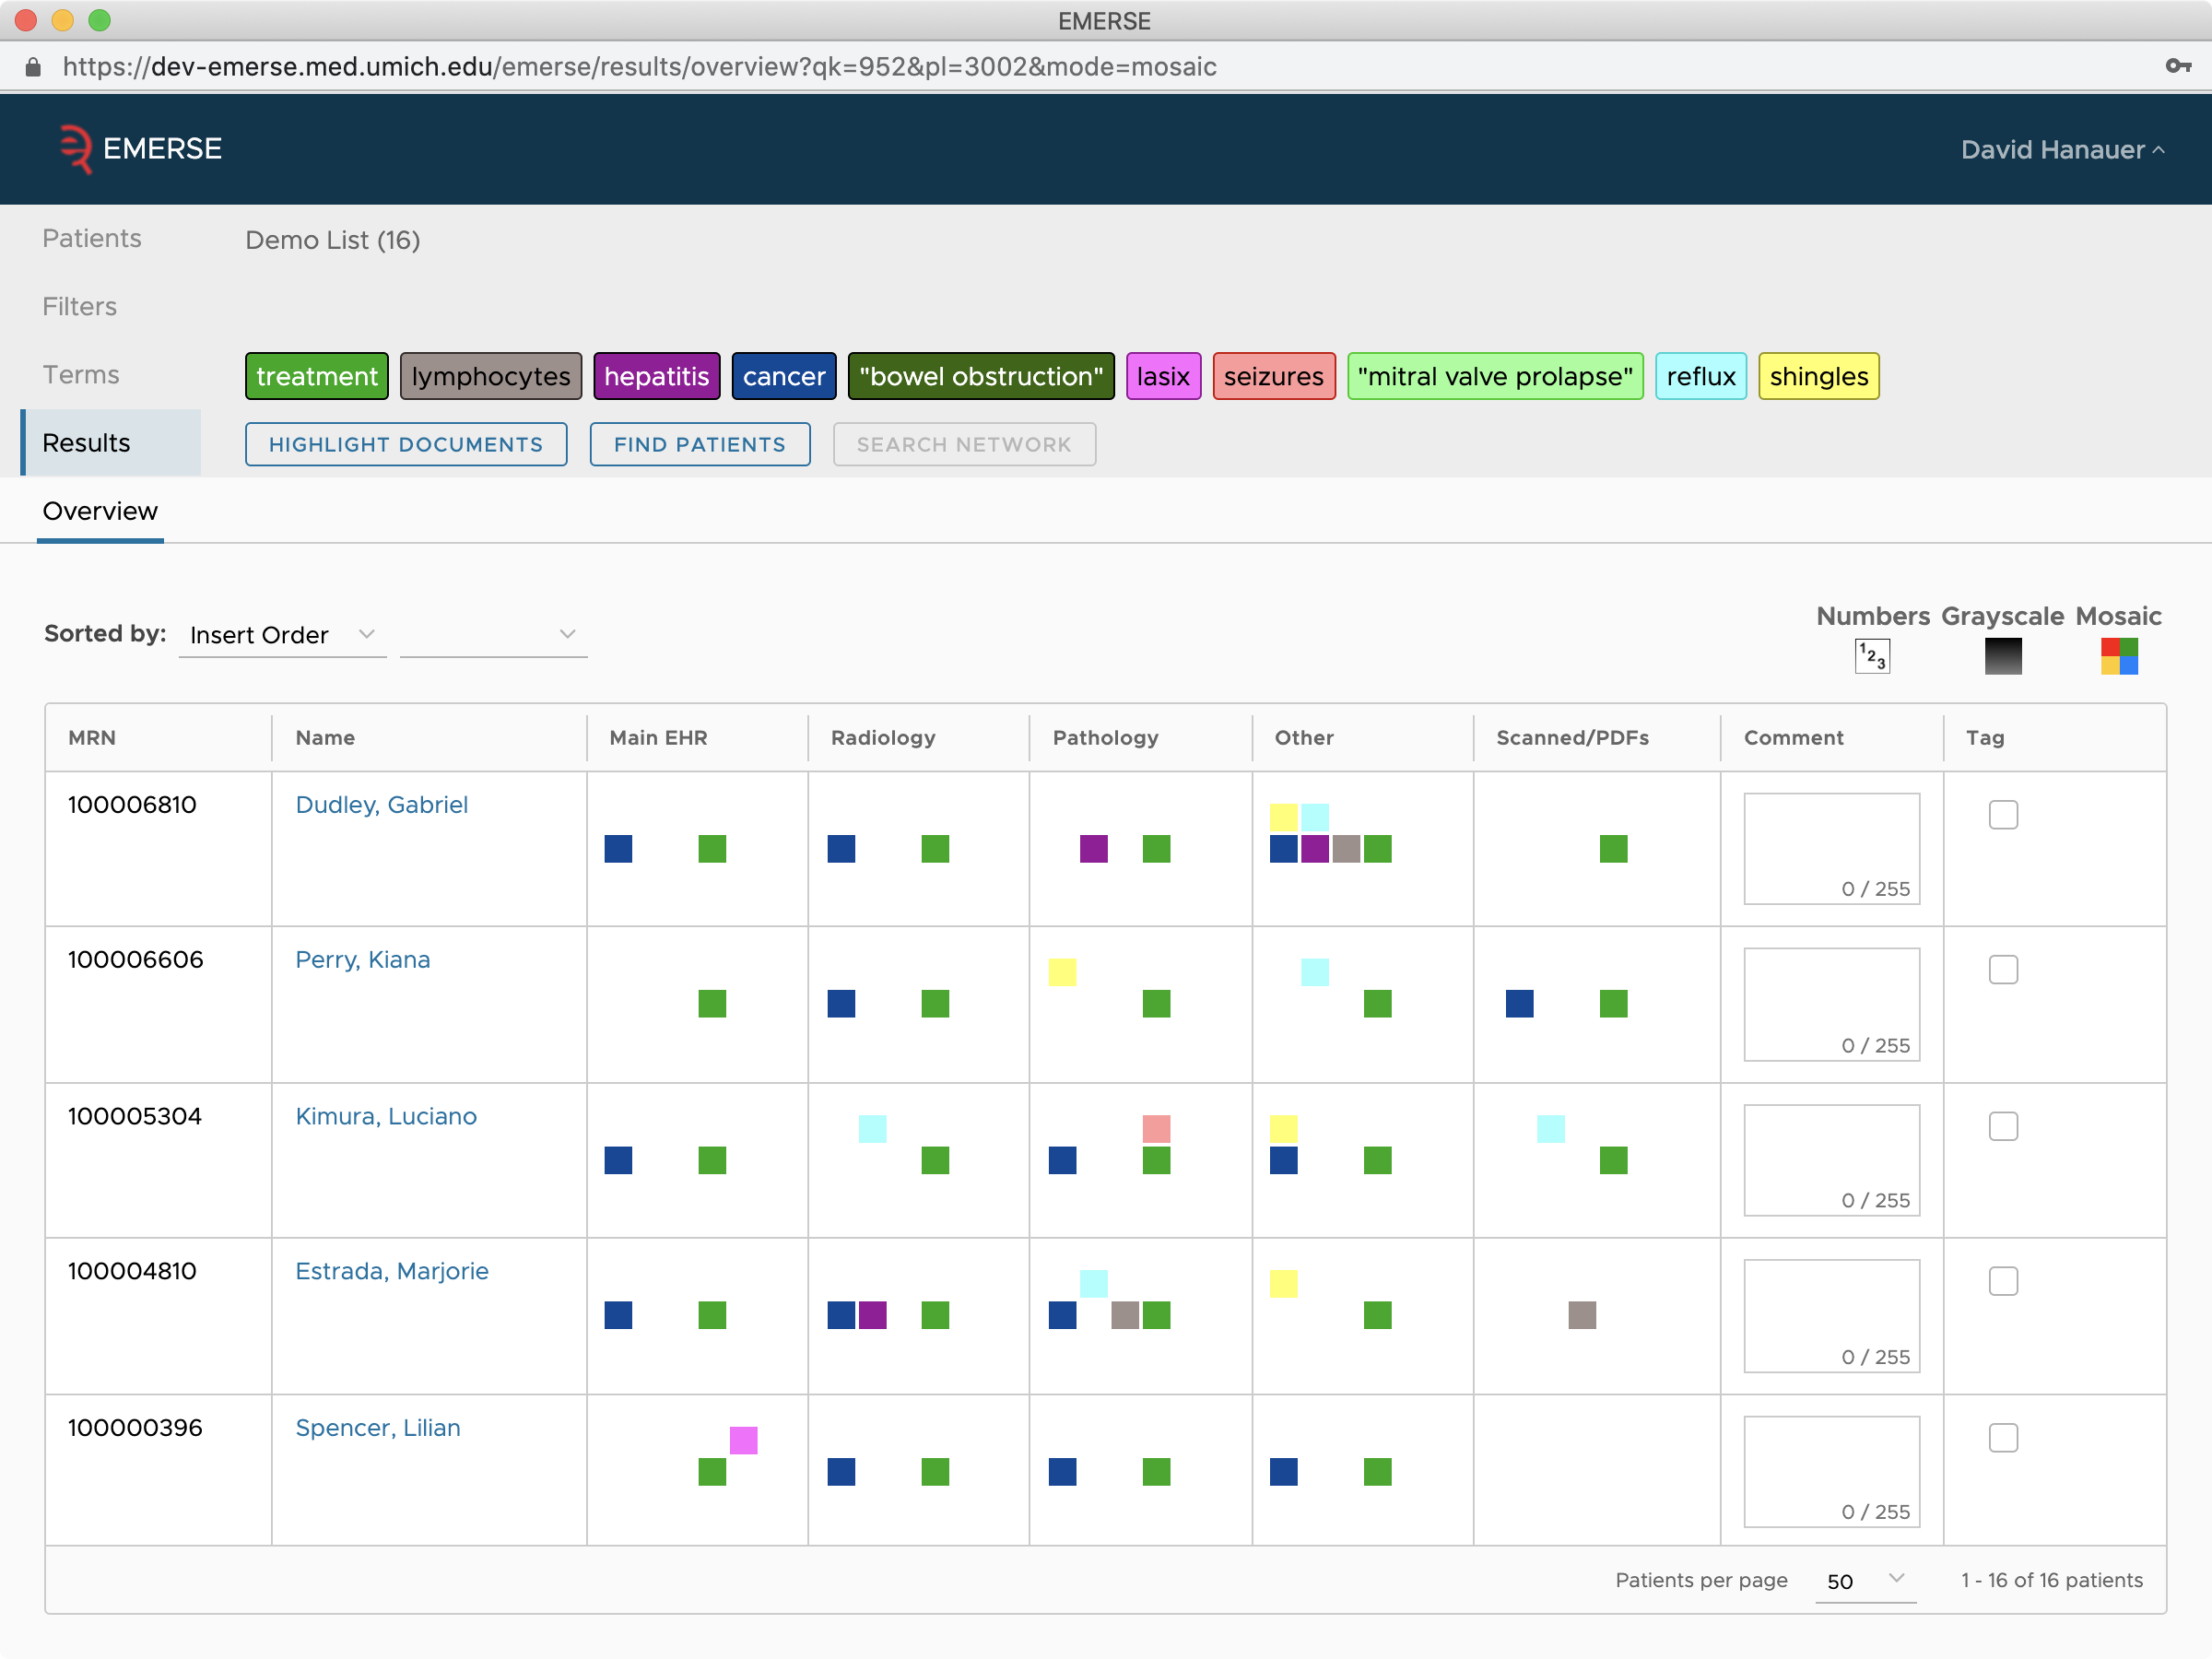The image size is (2212, 1659).
Task: Click the Highlight Documents button
Action: (406, 444)
